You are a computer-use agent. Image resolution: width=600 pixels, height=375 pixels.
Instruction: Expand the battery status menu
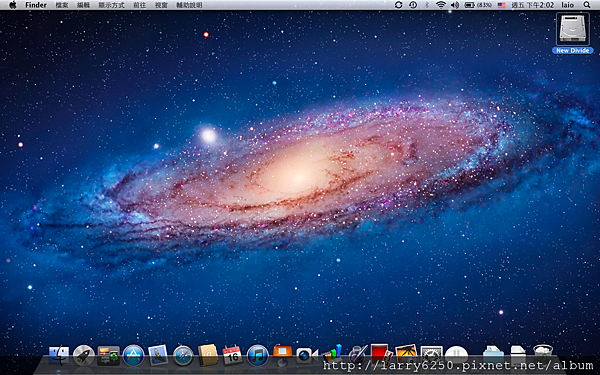tap(478, 5)
